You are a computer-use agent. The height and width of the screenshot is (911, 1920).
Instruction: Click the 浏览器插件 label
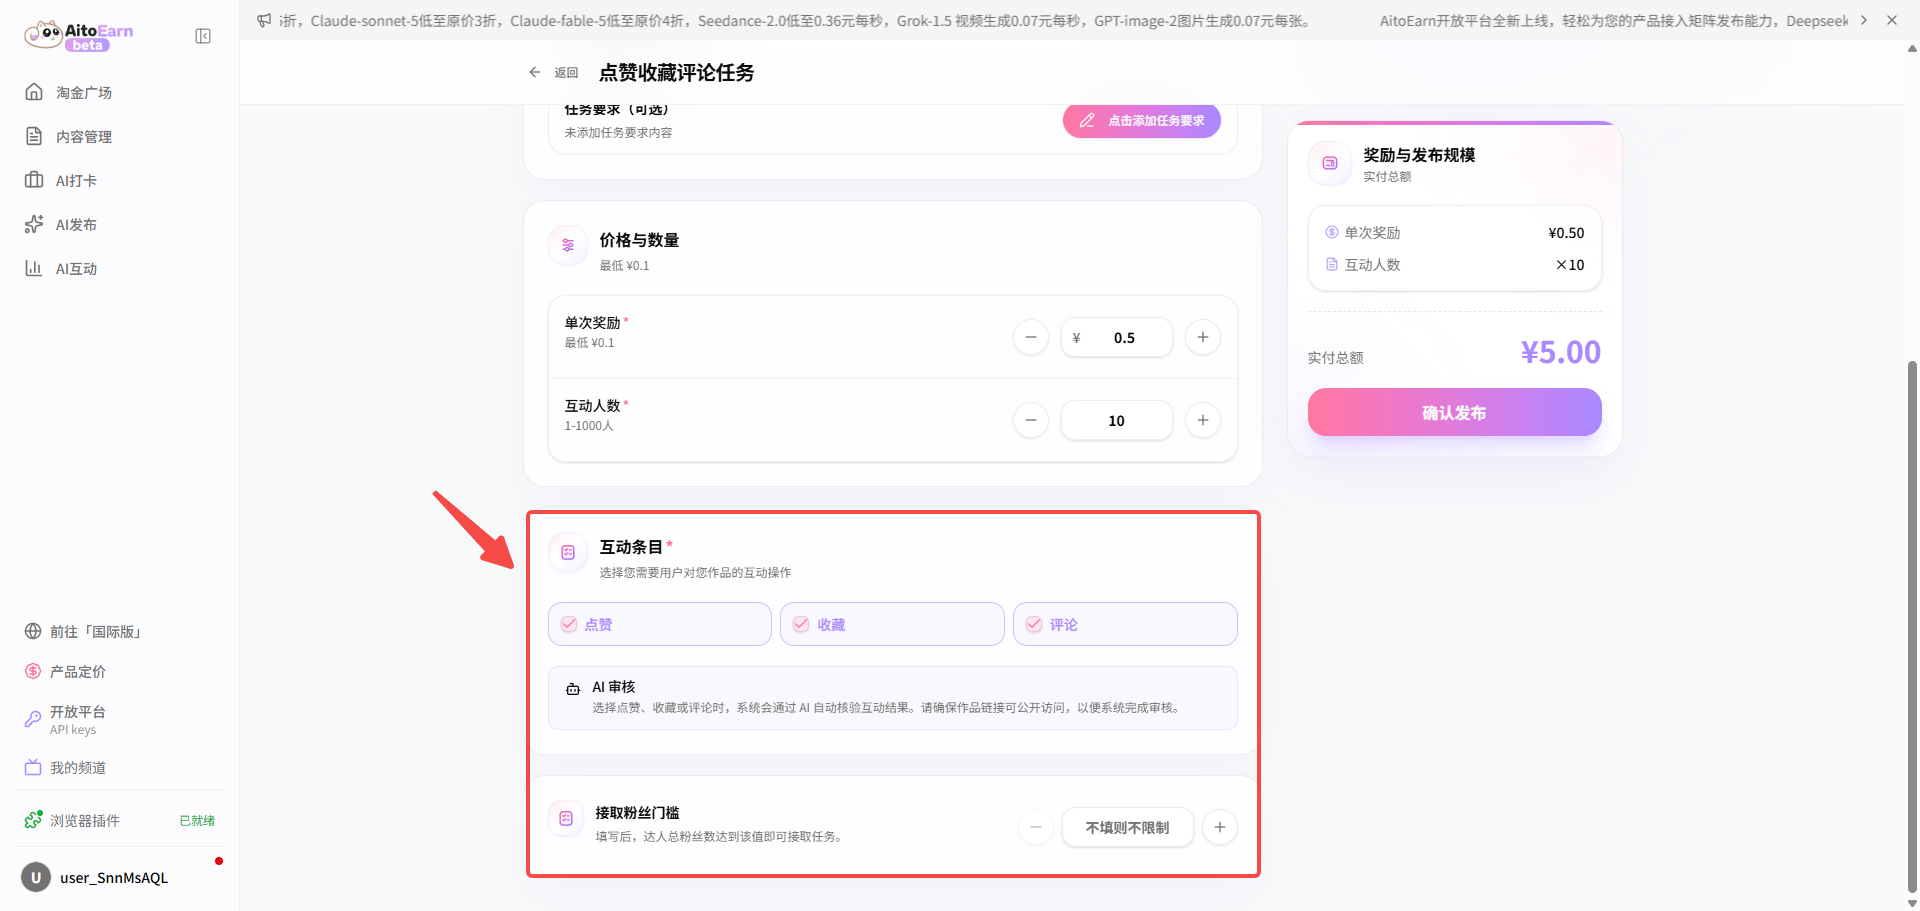85,820
